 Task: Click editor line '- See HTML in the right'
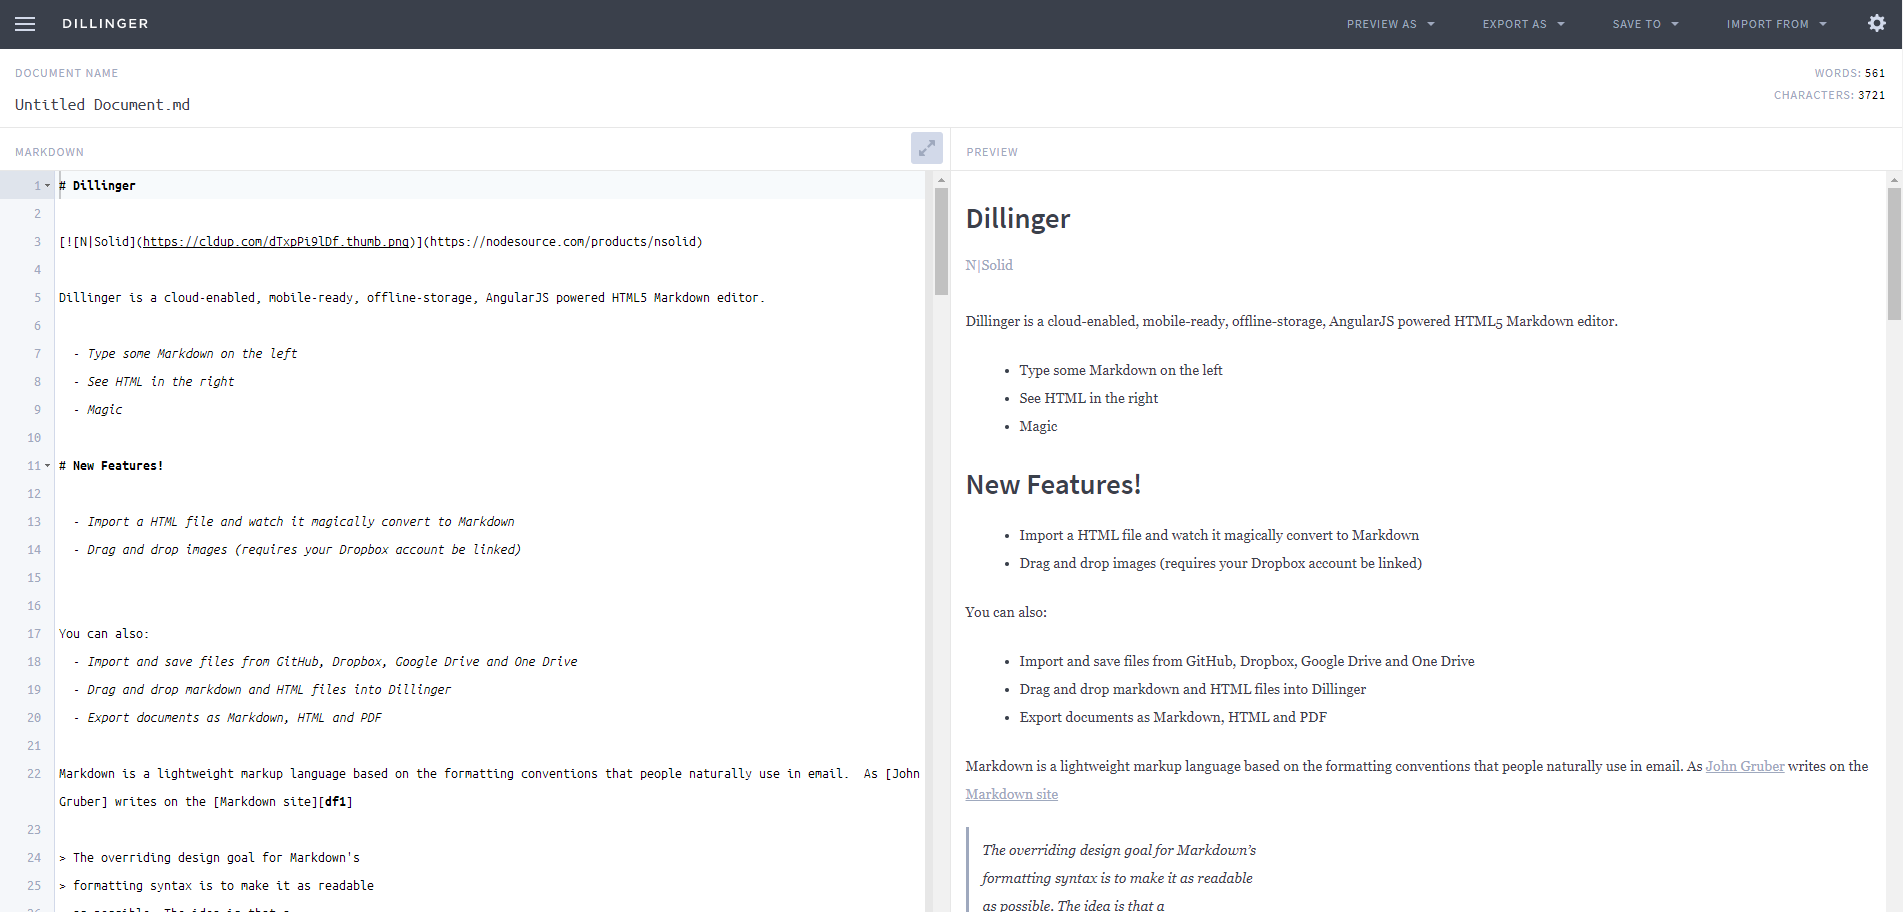point(153,382)
